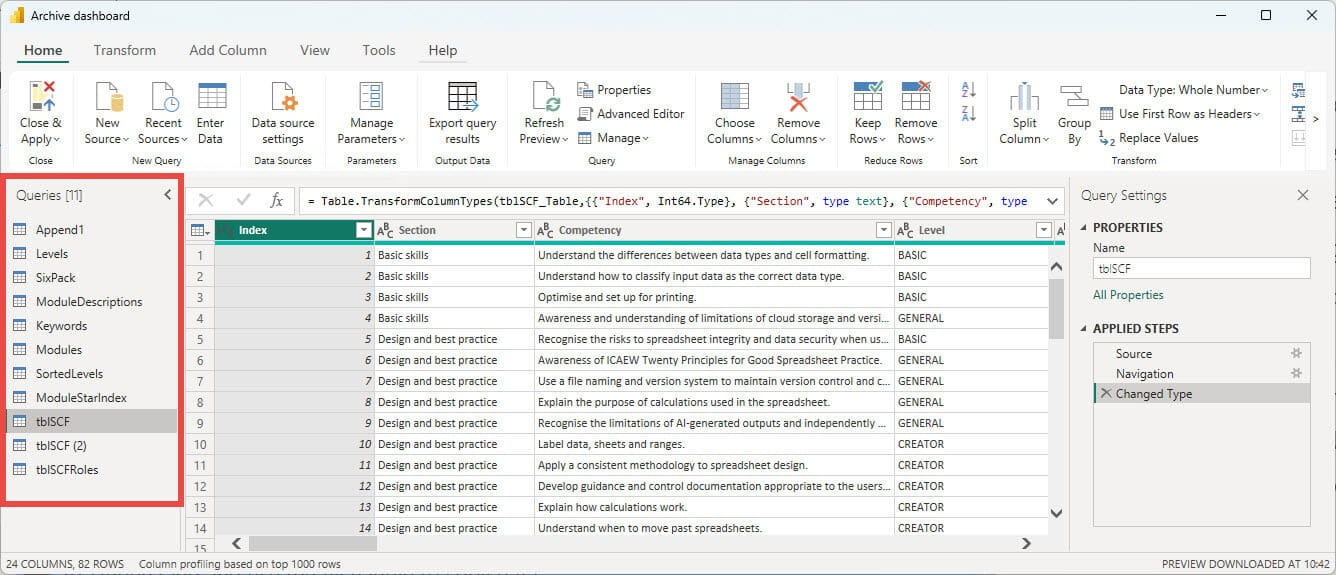1336x575 pixels.
Task: Open Section column filter dropdown
Action: 523,230
